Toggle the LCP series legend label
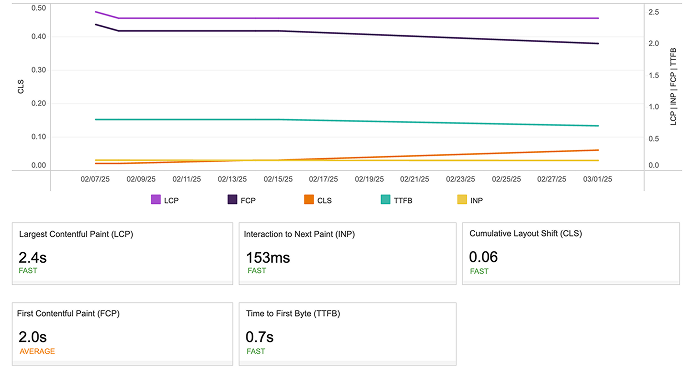The height and width of the screenshot is (372, 696). pos(171,201)
